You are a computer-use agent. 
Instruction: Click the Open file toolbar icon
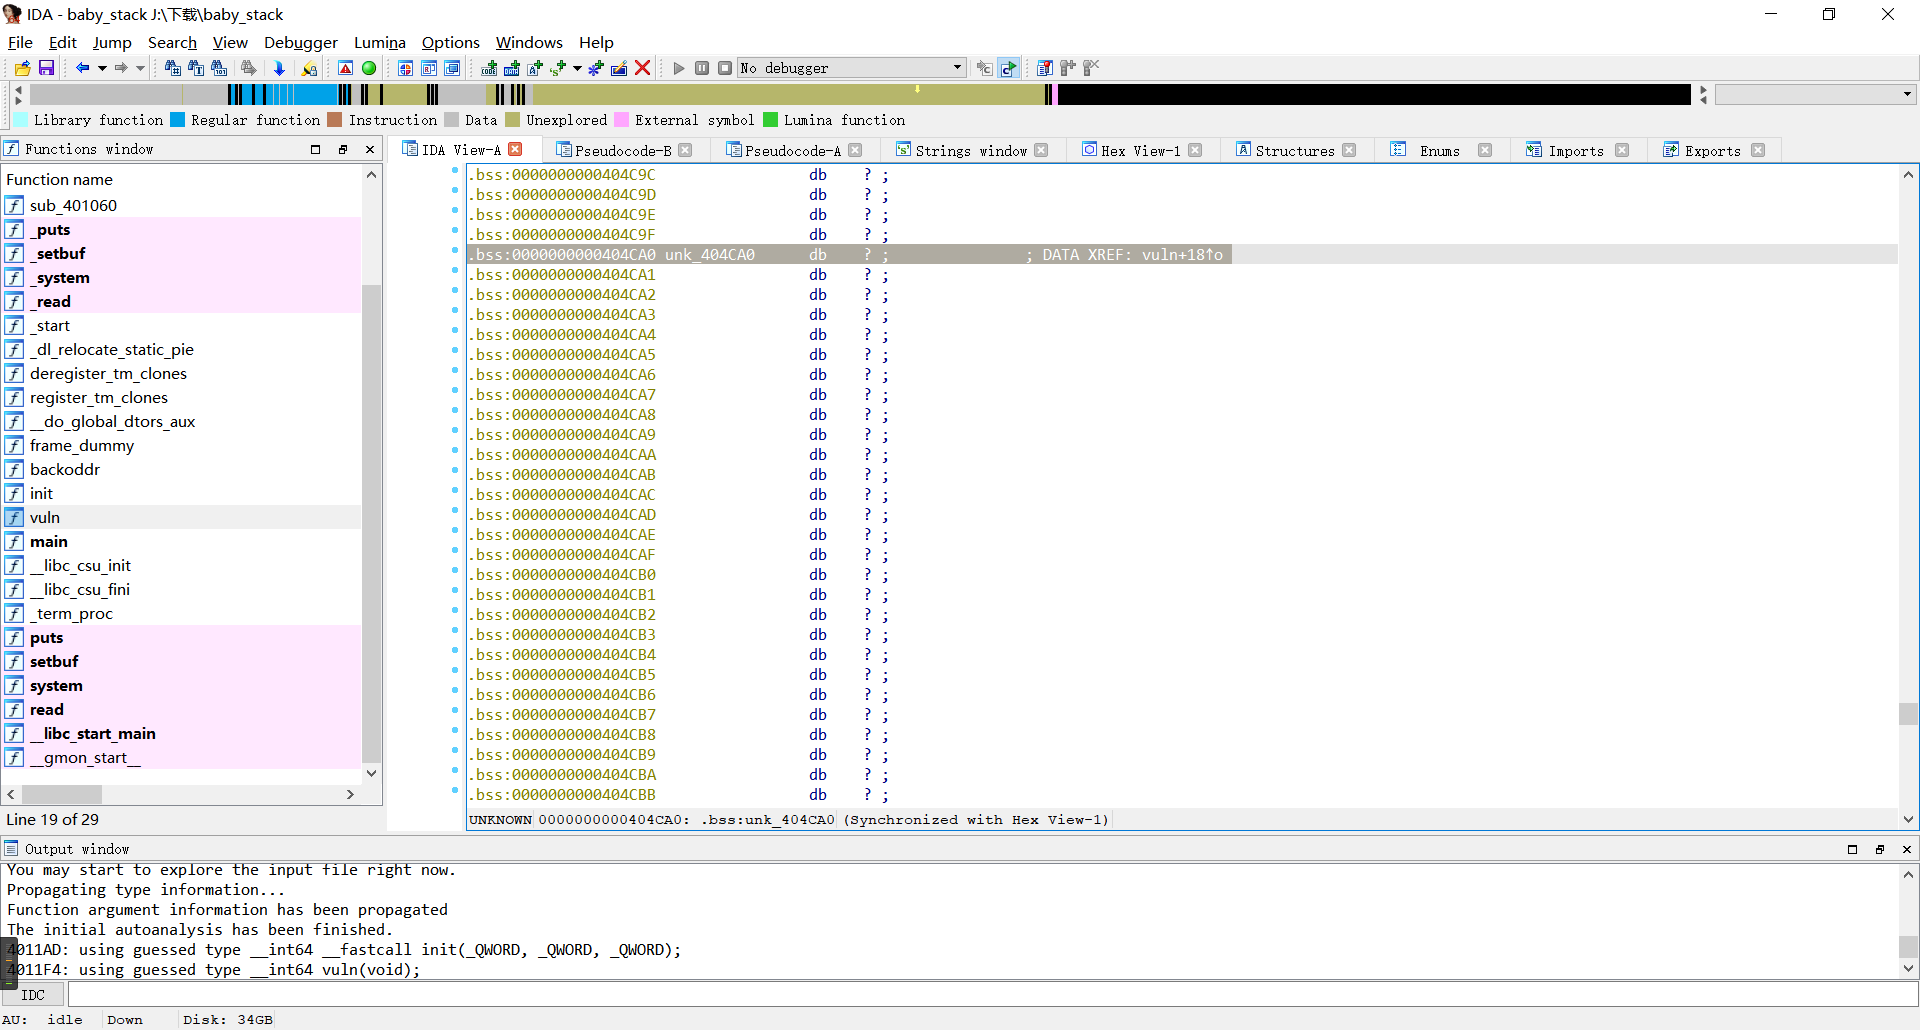pyautogui.click(x=22, y=68)
